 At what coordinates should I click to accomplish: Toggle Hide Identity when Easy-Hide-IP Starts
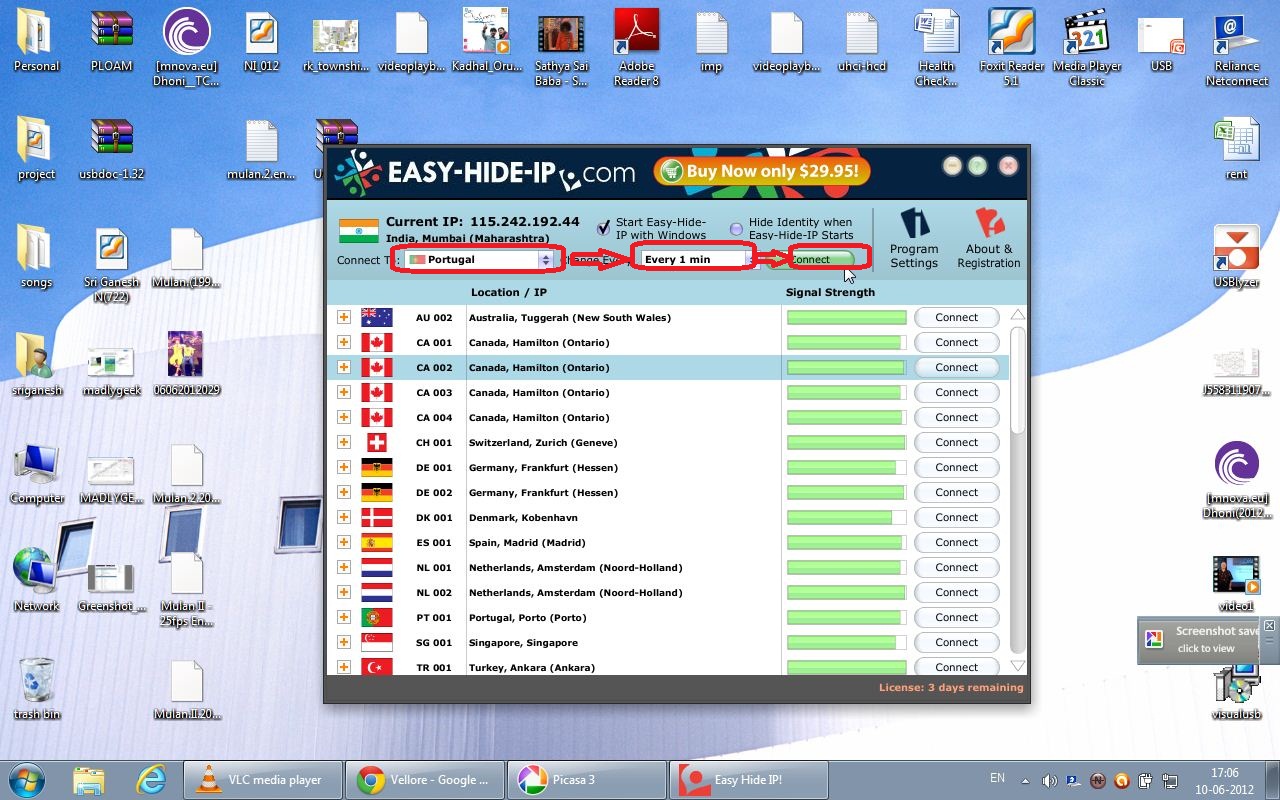click(736, 228)
